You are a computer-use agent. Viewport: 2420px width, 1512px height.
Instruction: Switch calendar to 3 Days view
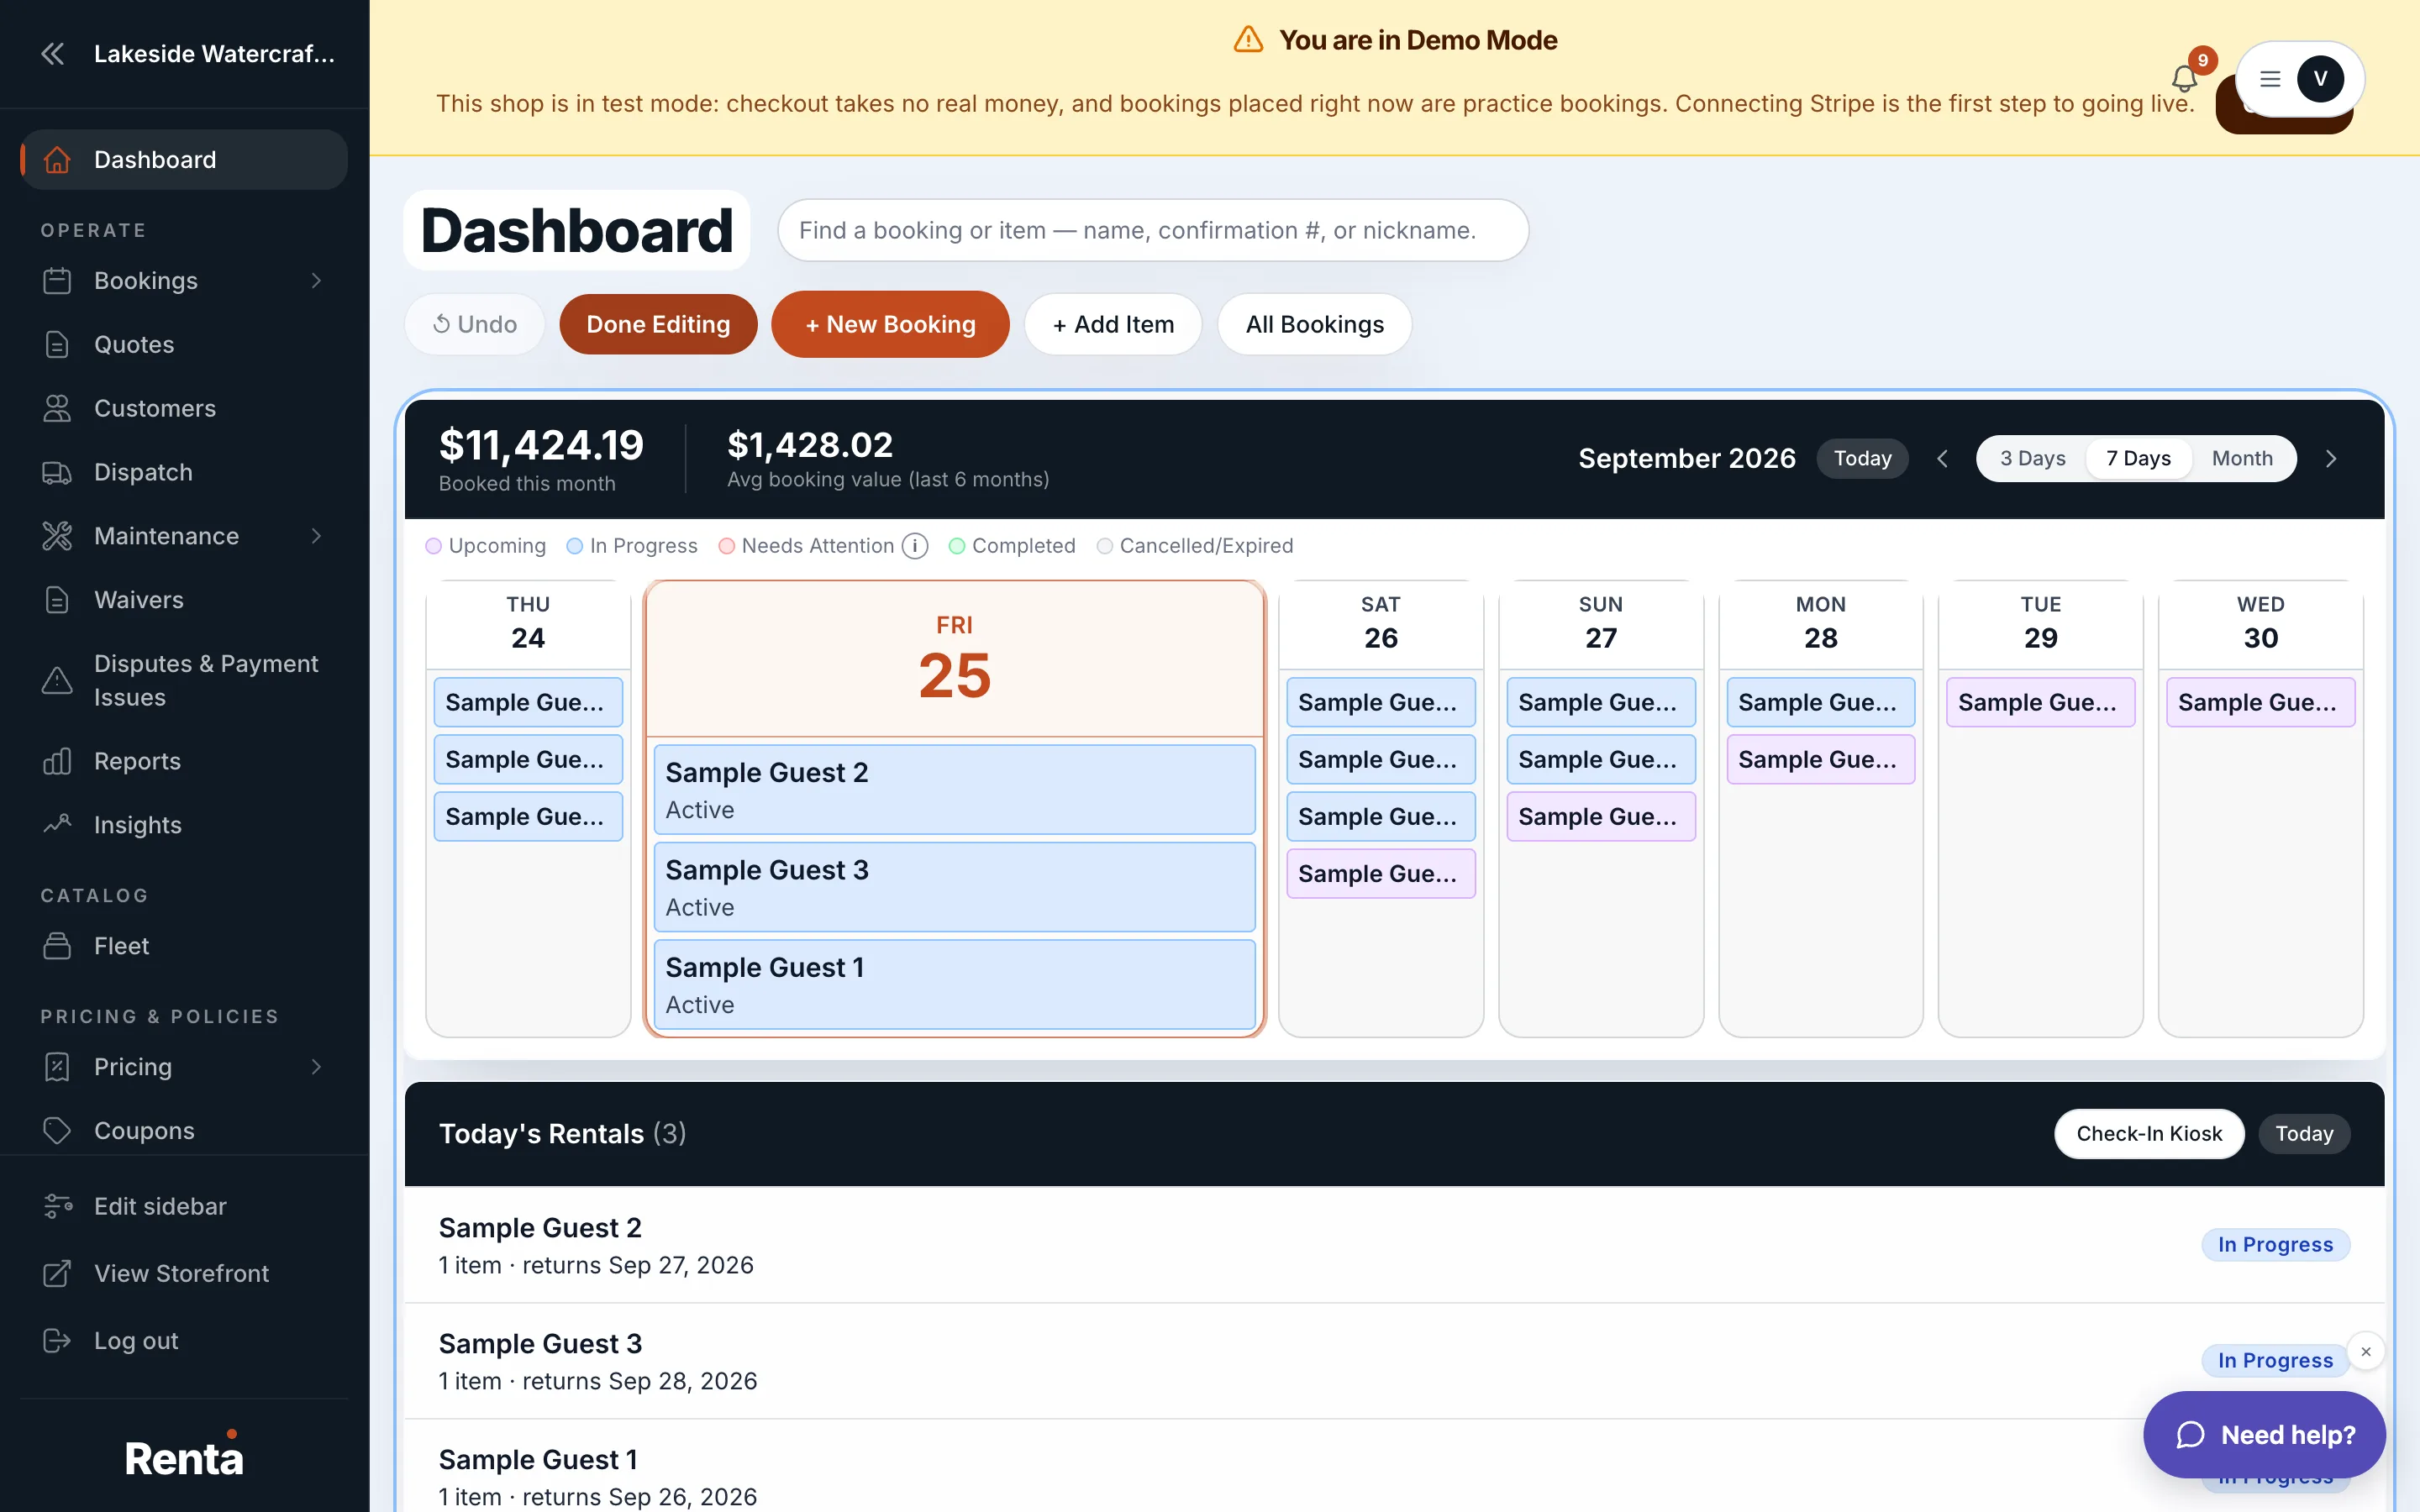[x=2032, y=459]
